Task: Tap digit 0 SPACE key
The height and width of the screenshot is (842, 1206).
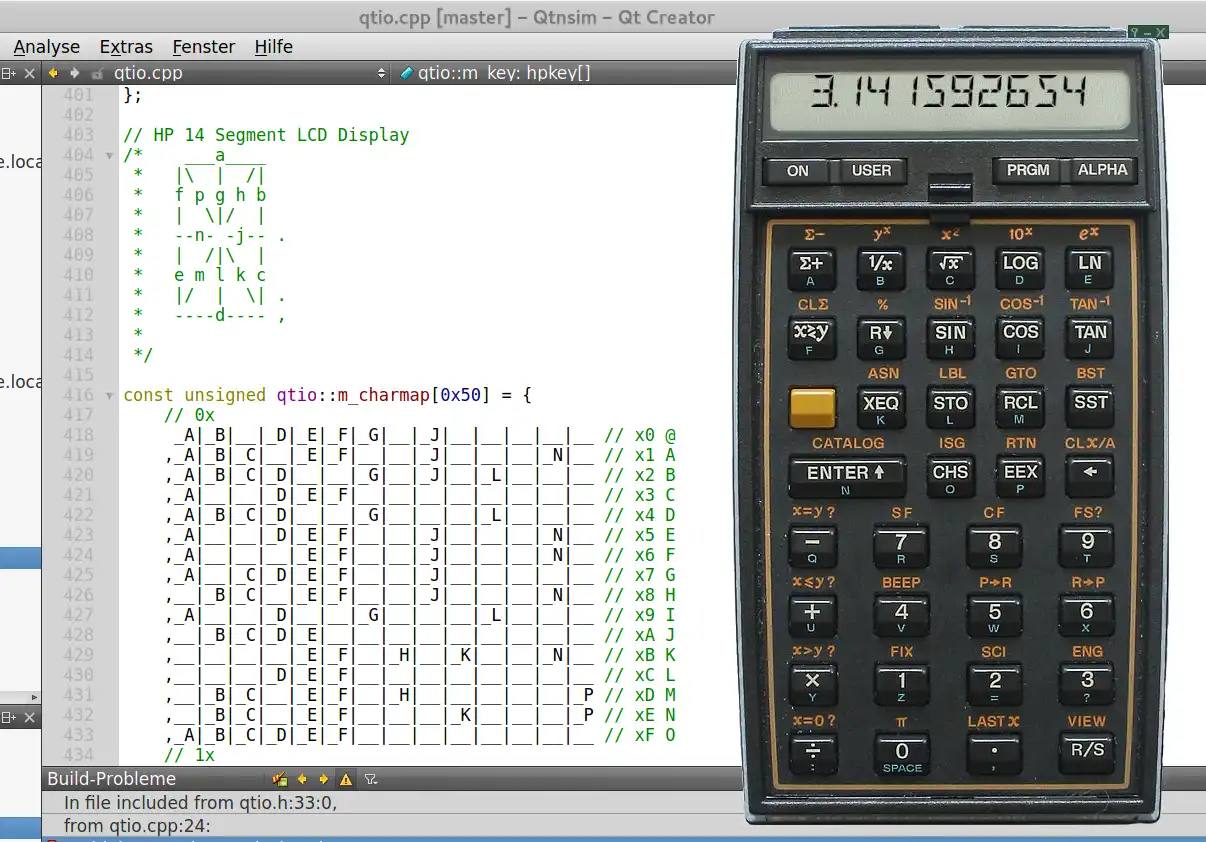Action: [x=901, y=754]
